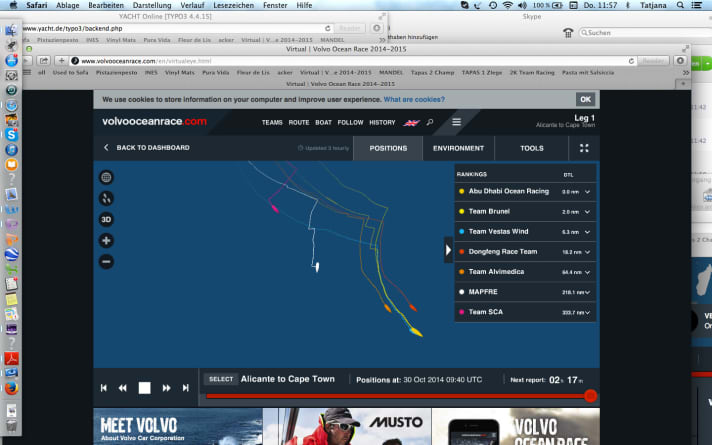Click the volvooceanrace.com logo

click(x=154, y=121)
